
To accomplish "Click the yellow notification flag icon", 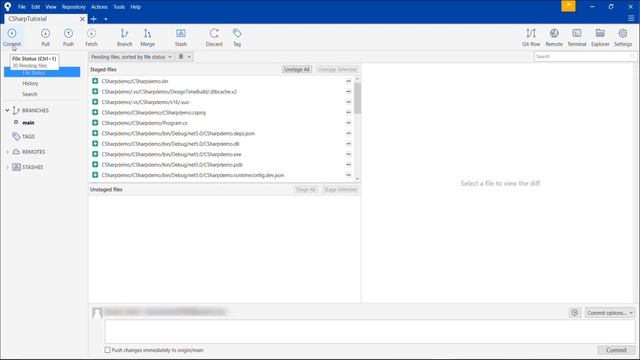I will click(x=568, y=6).
